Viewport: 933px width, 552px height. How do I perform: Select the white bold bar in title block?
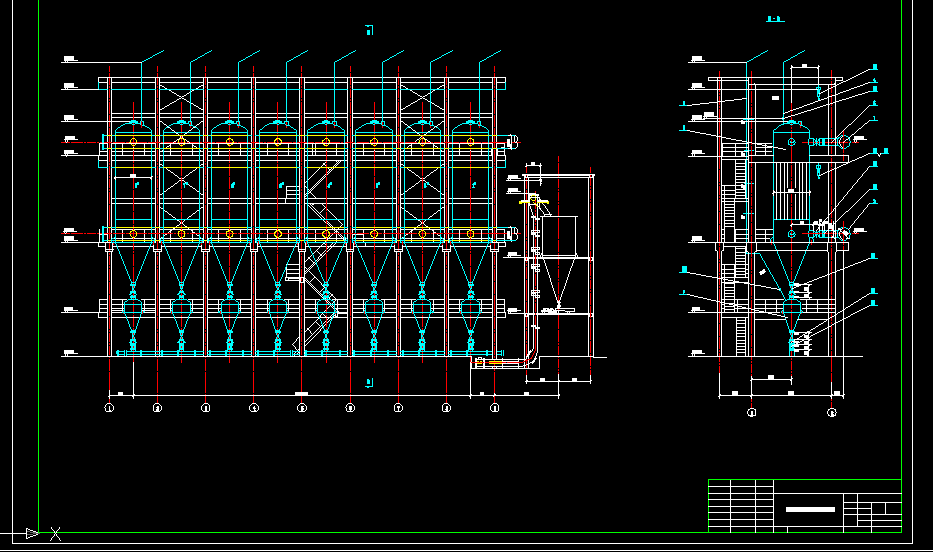click(x=809, y=509)
